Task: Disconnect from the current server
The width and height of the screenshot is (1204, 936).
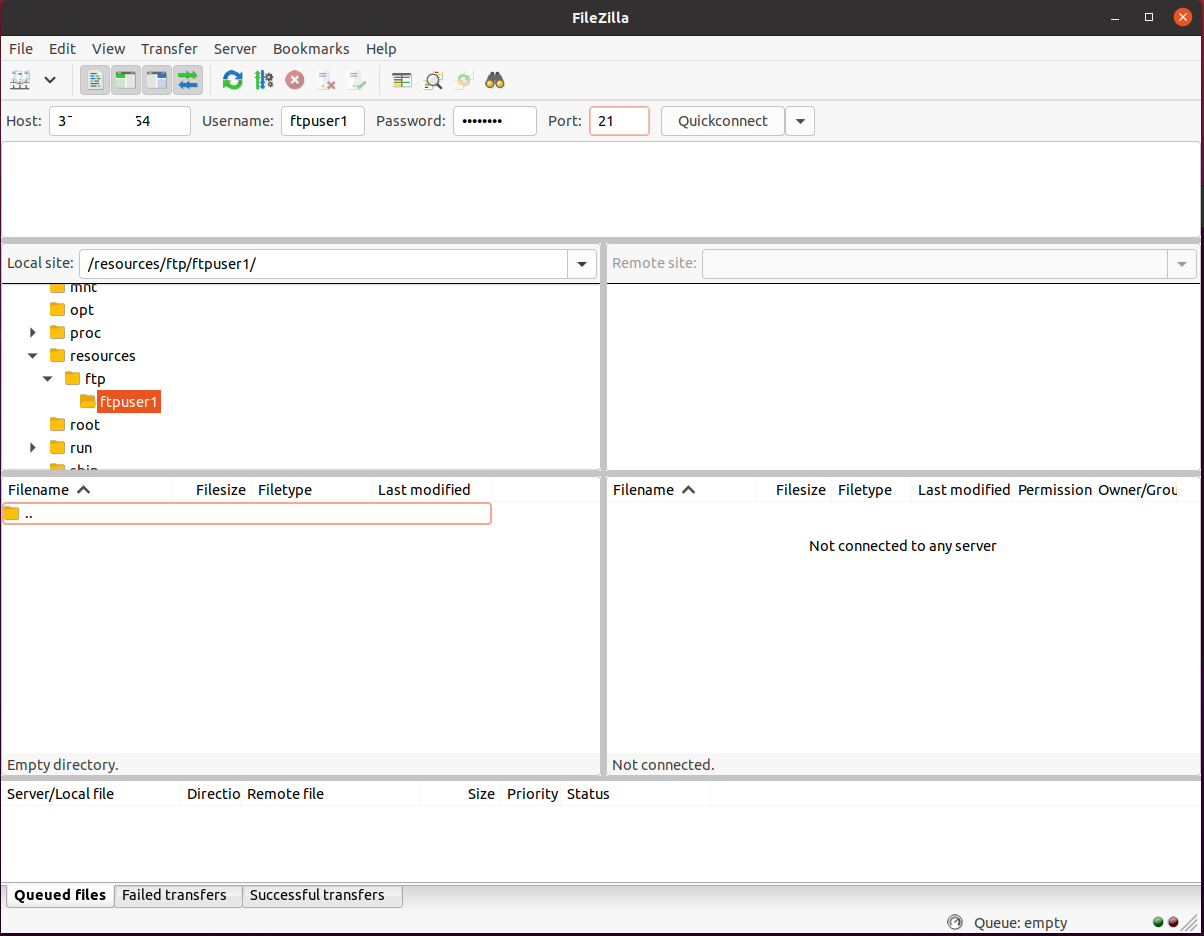Action: coord(326,80)
